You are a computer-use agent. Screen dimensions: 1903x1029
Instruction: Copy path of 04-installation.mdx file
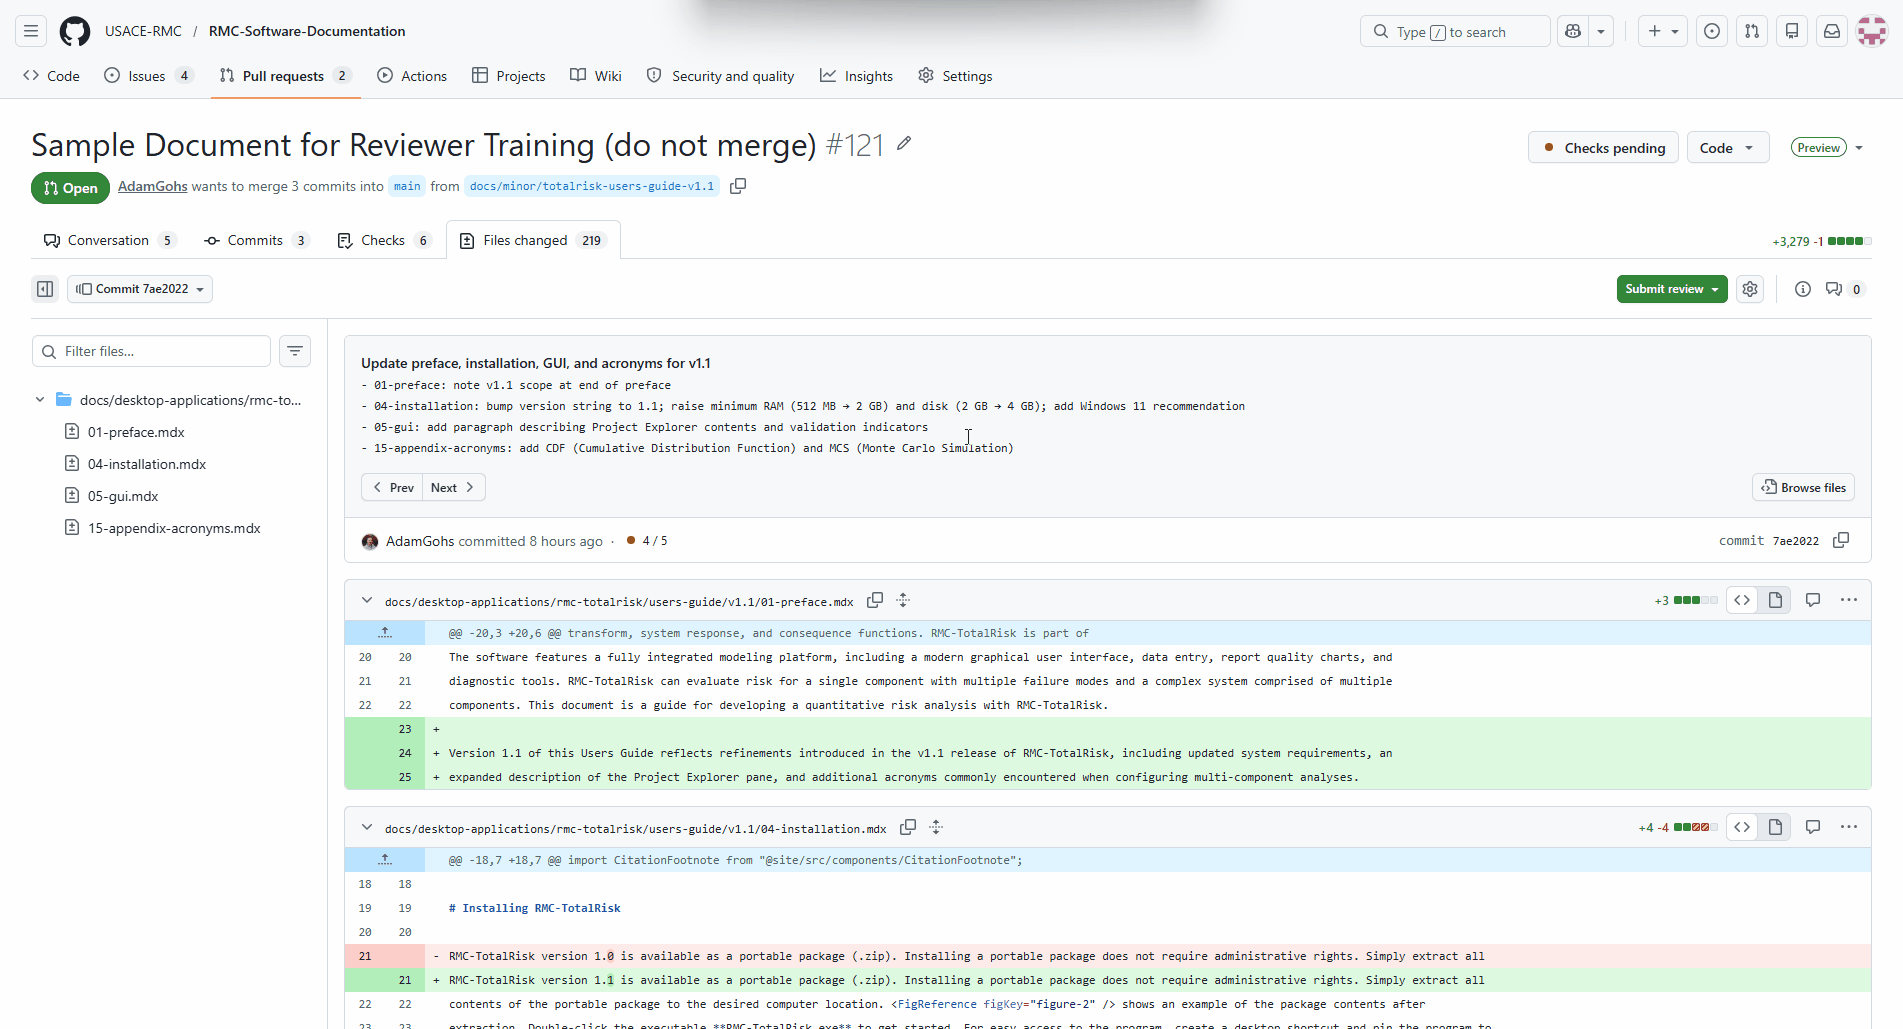click(x=908, y=827)
